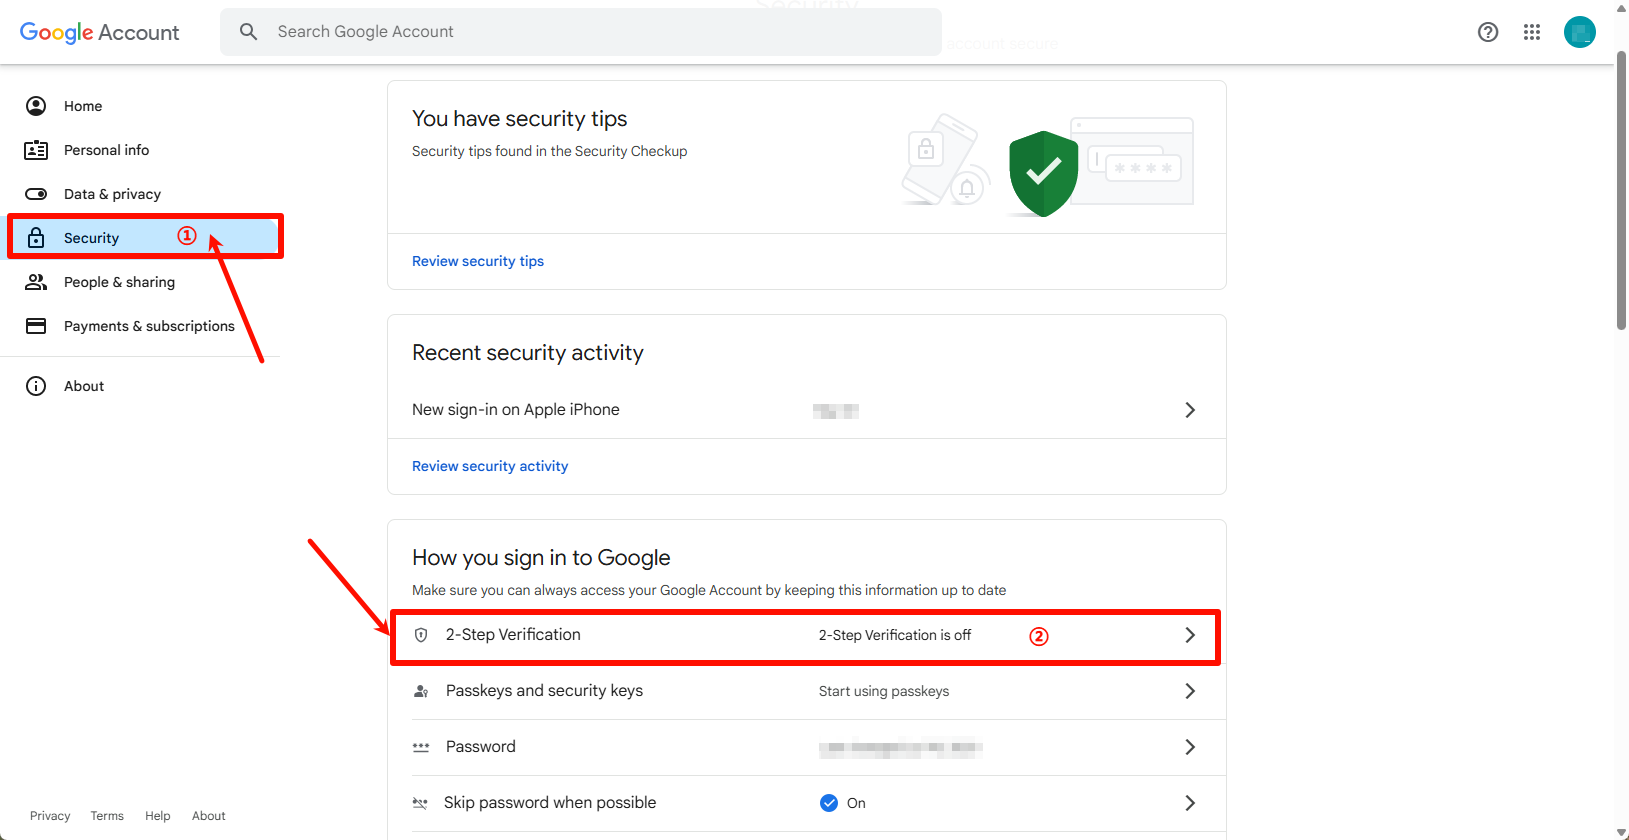1629x840 pixels.
Task: Expand the Passkeys and security keys chevron
Action: click(x=1190, y=691)
